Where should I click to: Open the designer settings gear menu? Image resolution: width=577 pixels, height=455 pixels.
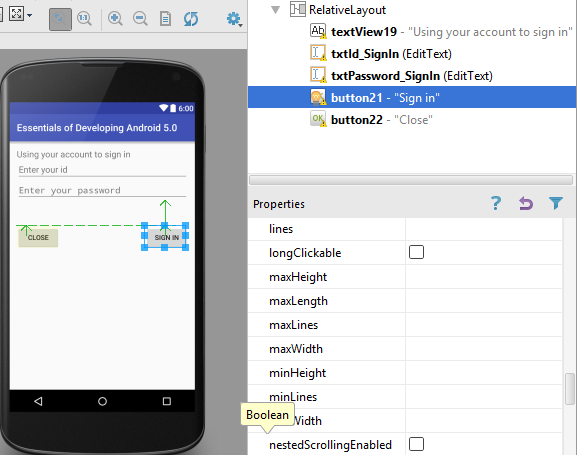click(234, 18)
